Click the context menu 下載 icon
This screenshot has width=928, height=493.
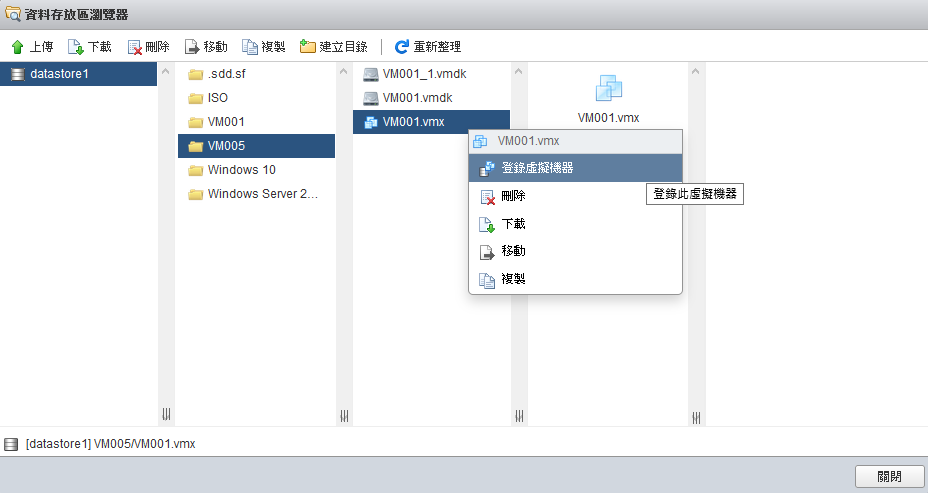[486, 225]
